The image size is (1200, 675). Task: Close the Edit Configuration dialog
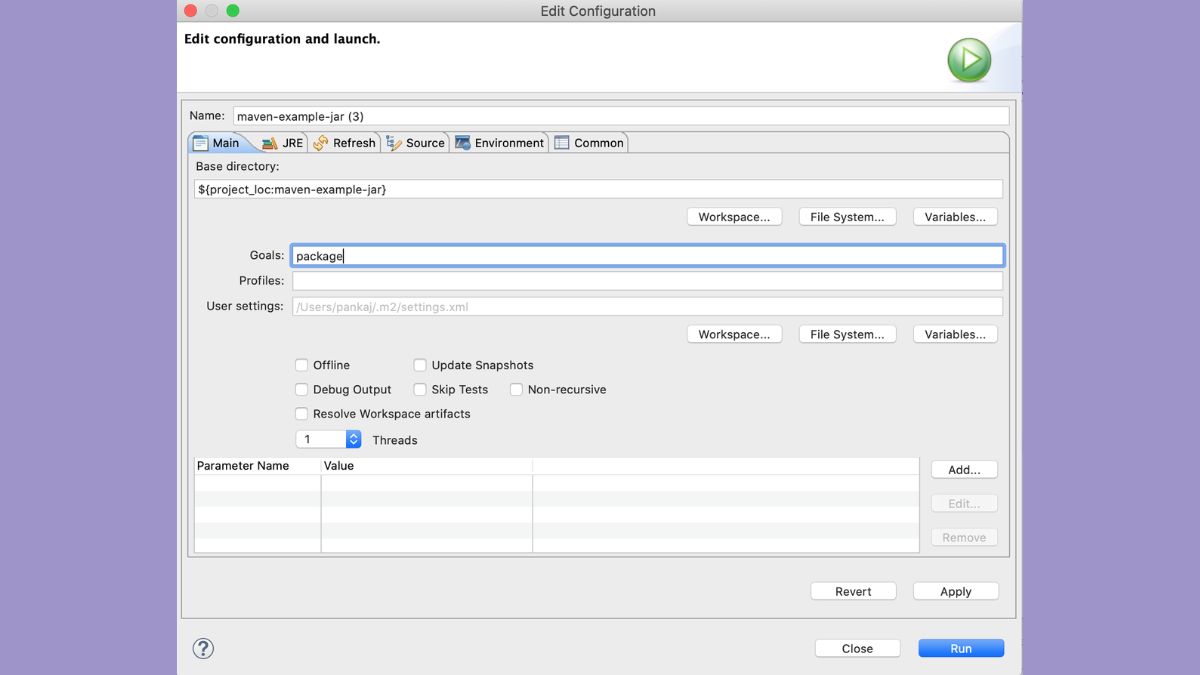(857, 648)
